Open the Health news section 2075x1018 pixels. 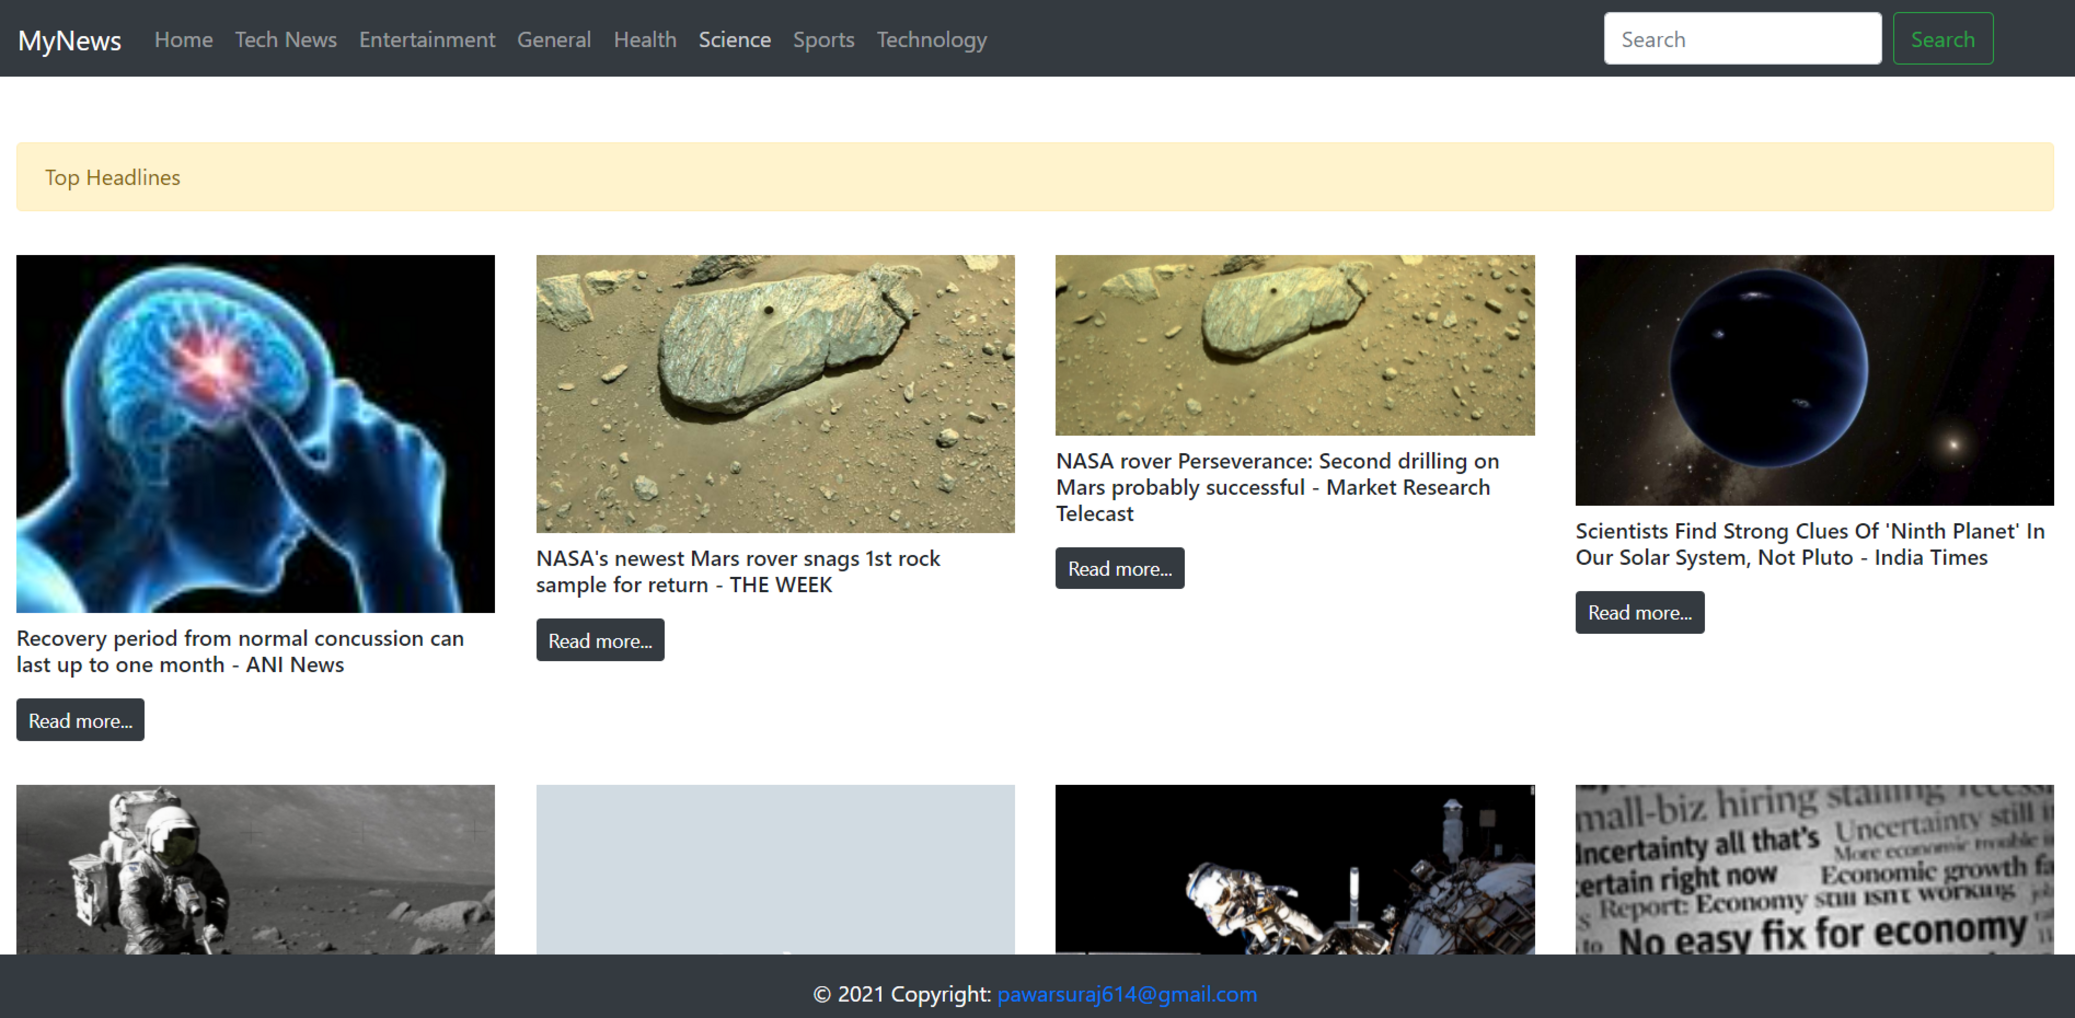645,39
